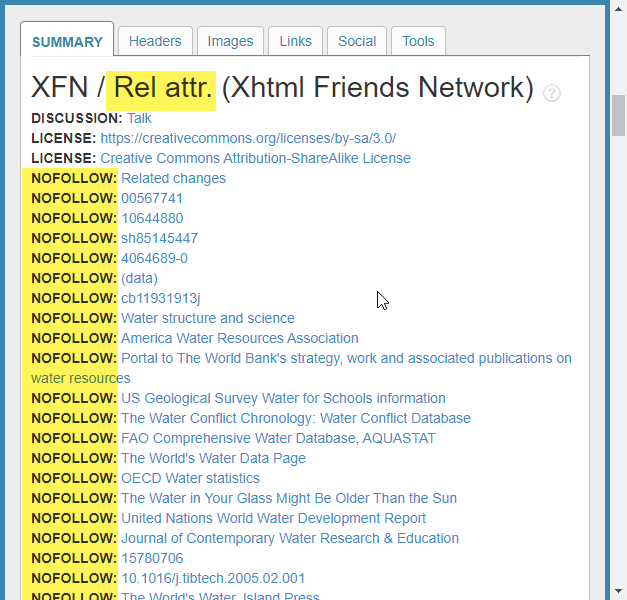Open OECD Water statistics link
Screen dimensions: 627x600
pos(190,478)
